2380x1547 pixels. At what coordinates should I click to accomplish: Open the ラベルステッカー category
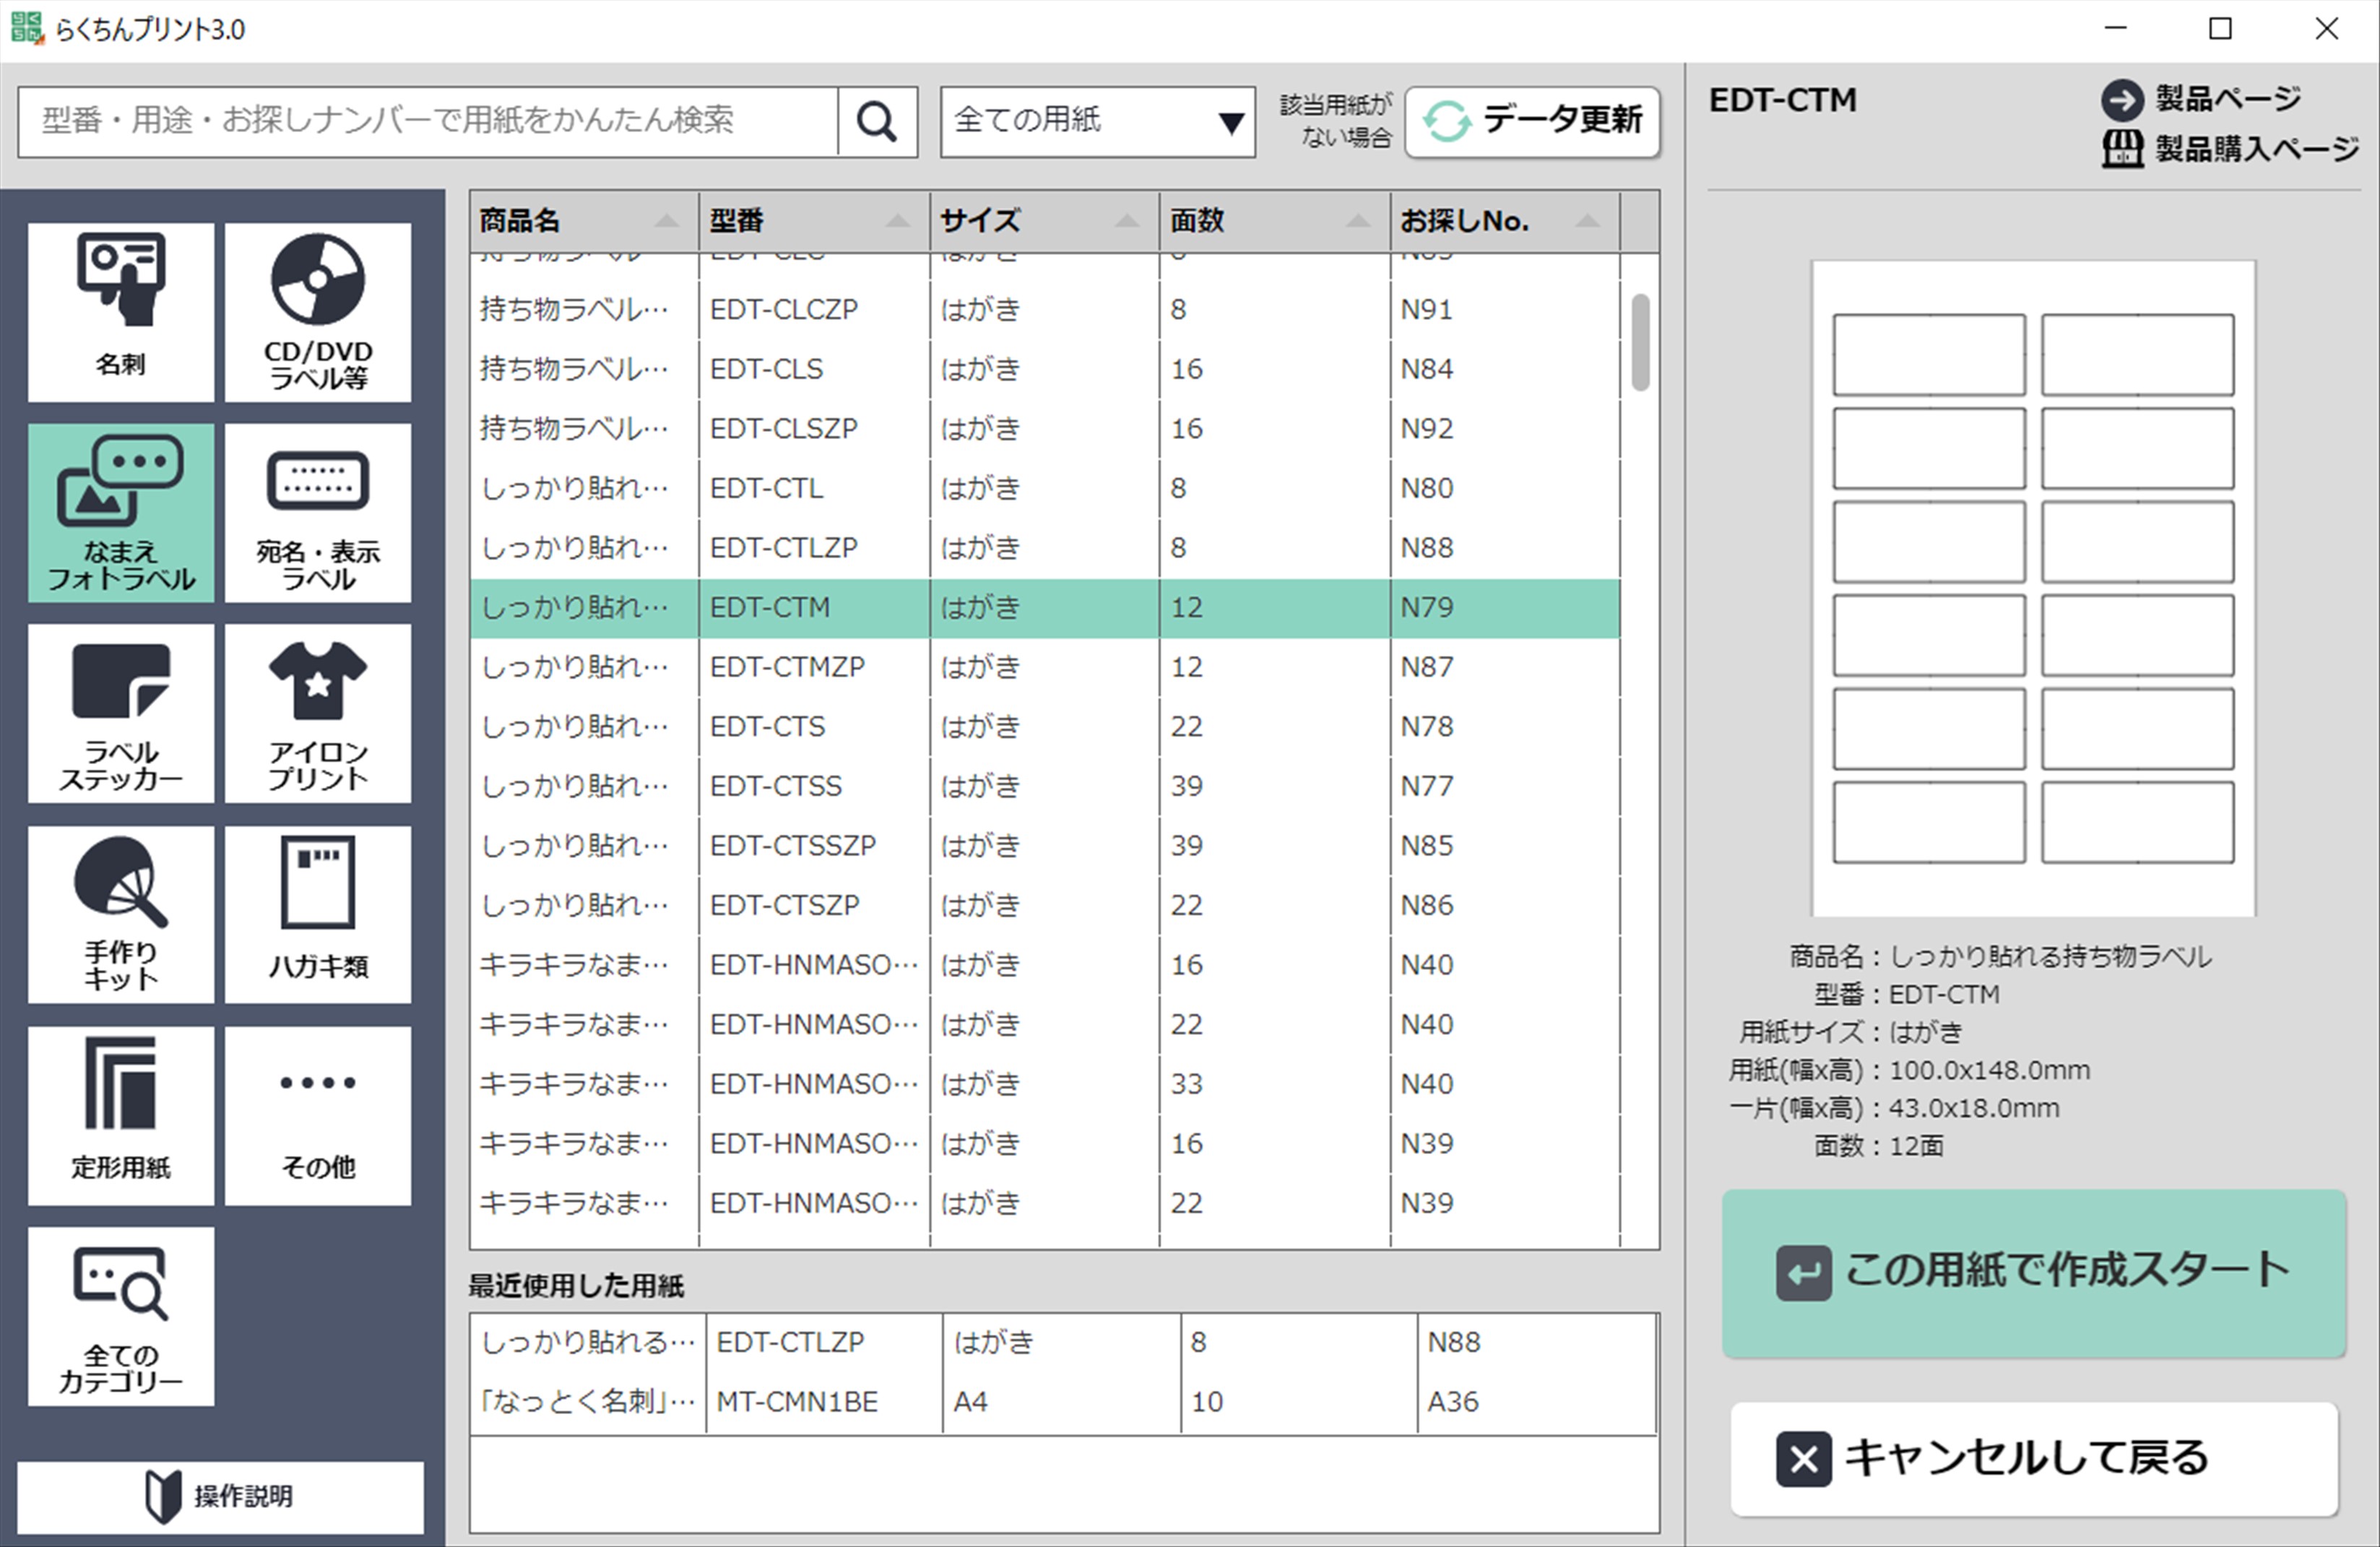pos(121,713)
